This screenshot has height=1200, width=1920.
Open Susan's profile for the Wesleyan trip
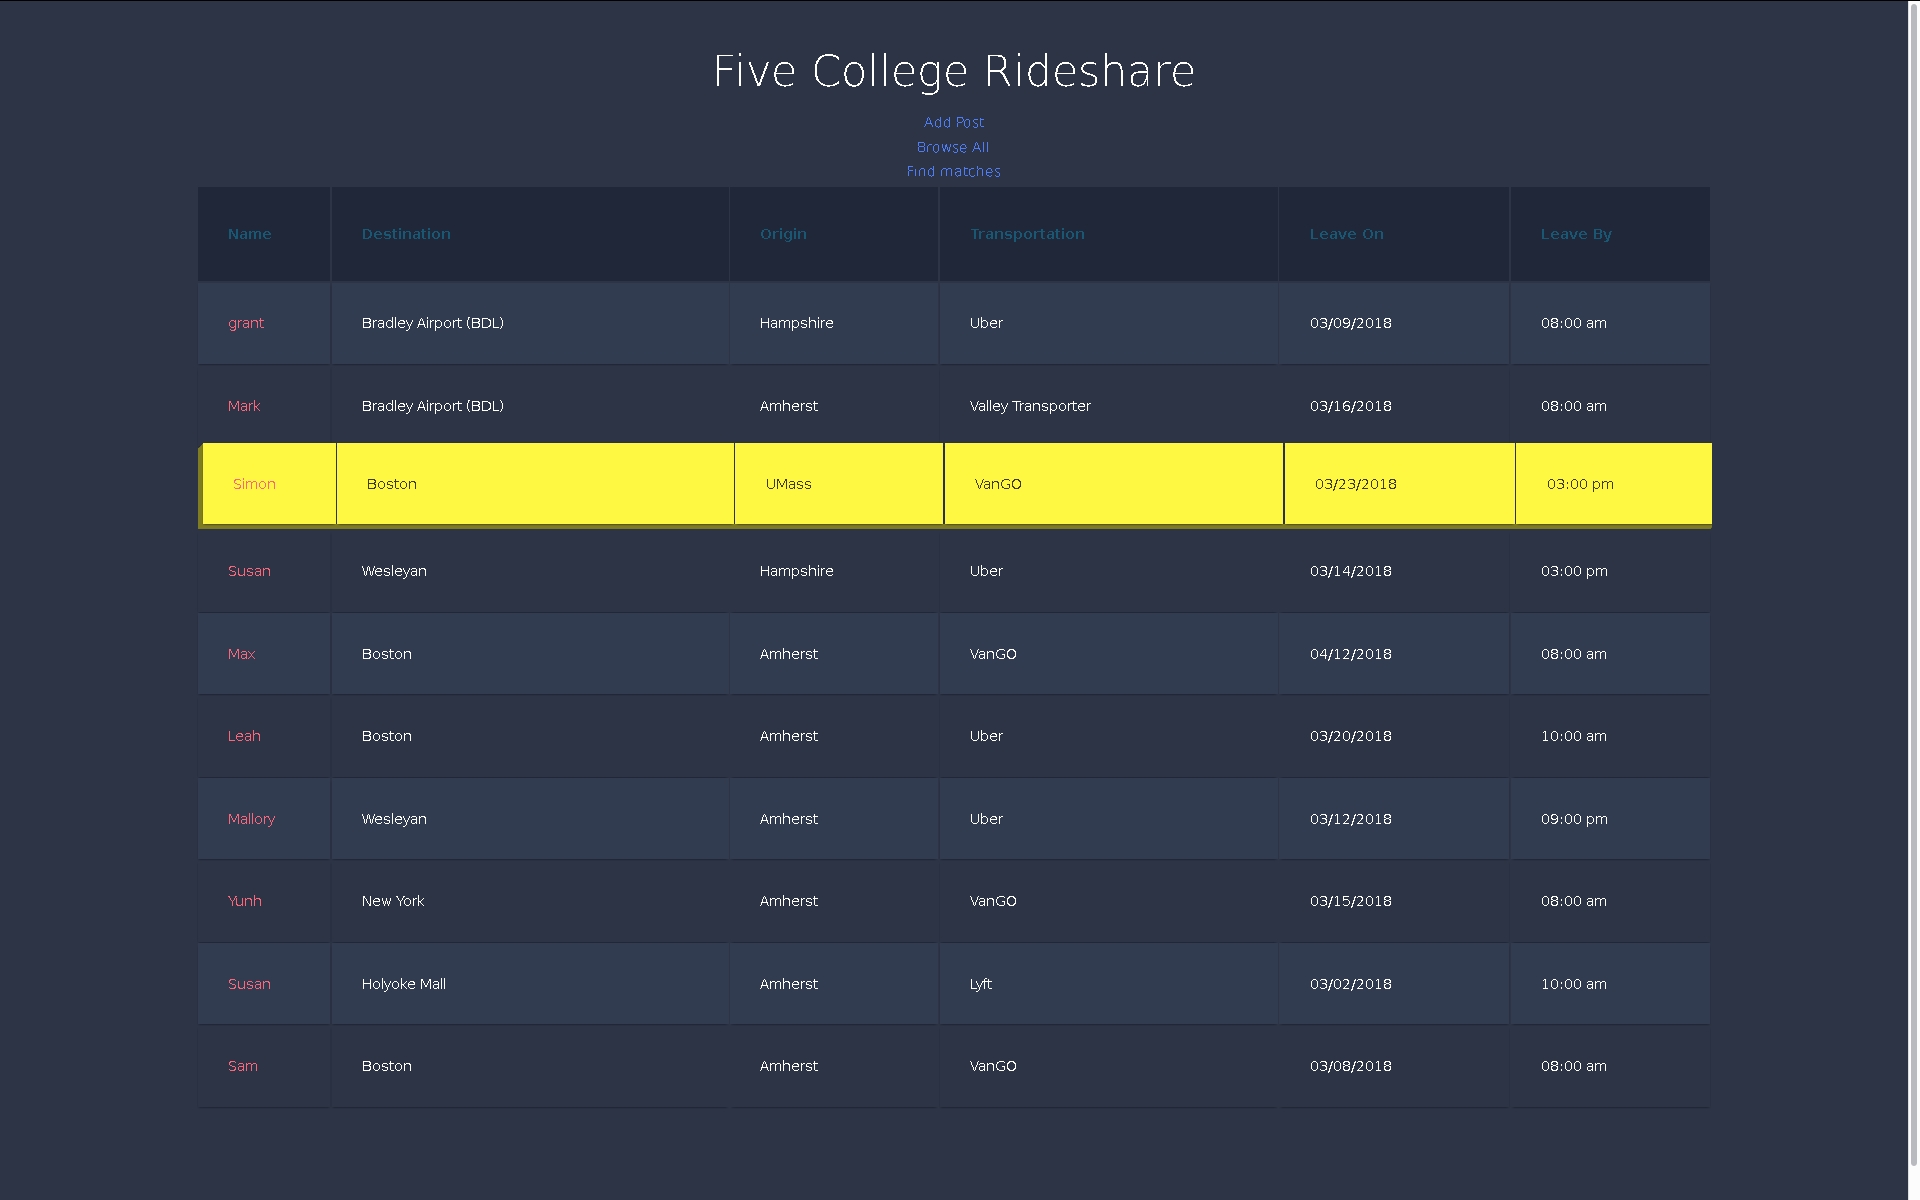click(249, 571)
